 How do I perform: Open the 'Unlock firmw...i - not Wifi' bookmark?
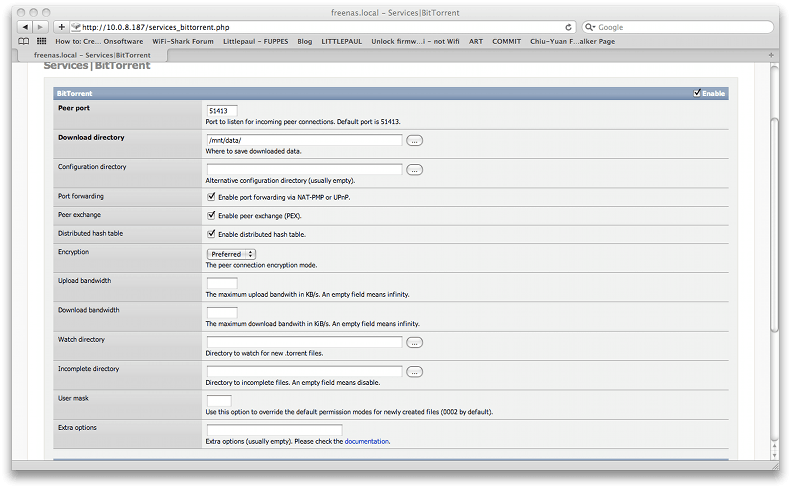[x=415, y=41]
